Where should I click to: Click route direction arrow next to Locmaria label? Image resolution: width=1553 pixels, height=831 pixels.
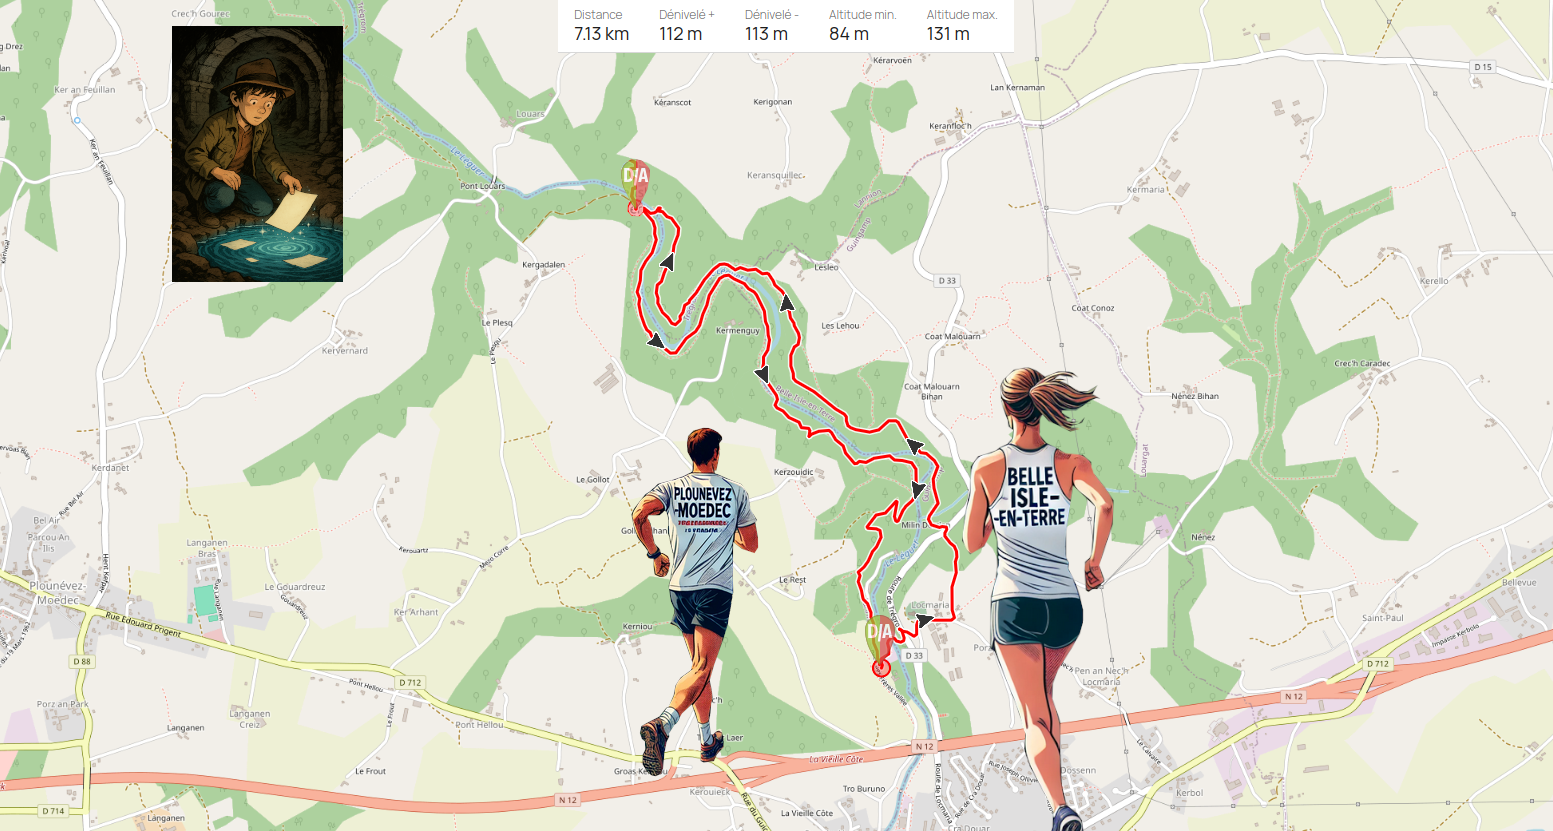(x=925, y=620)
